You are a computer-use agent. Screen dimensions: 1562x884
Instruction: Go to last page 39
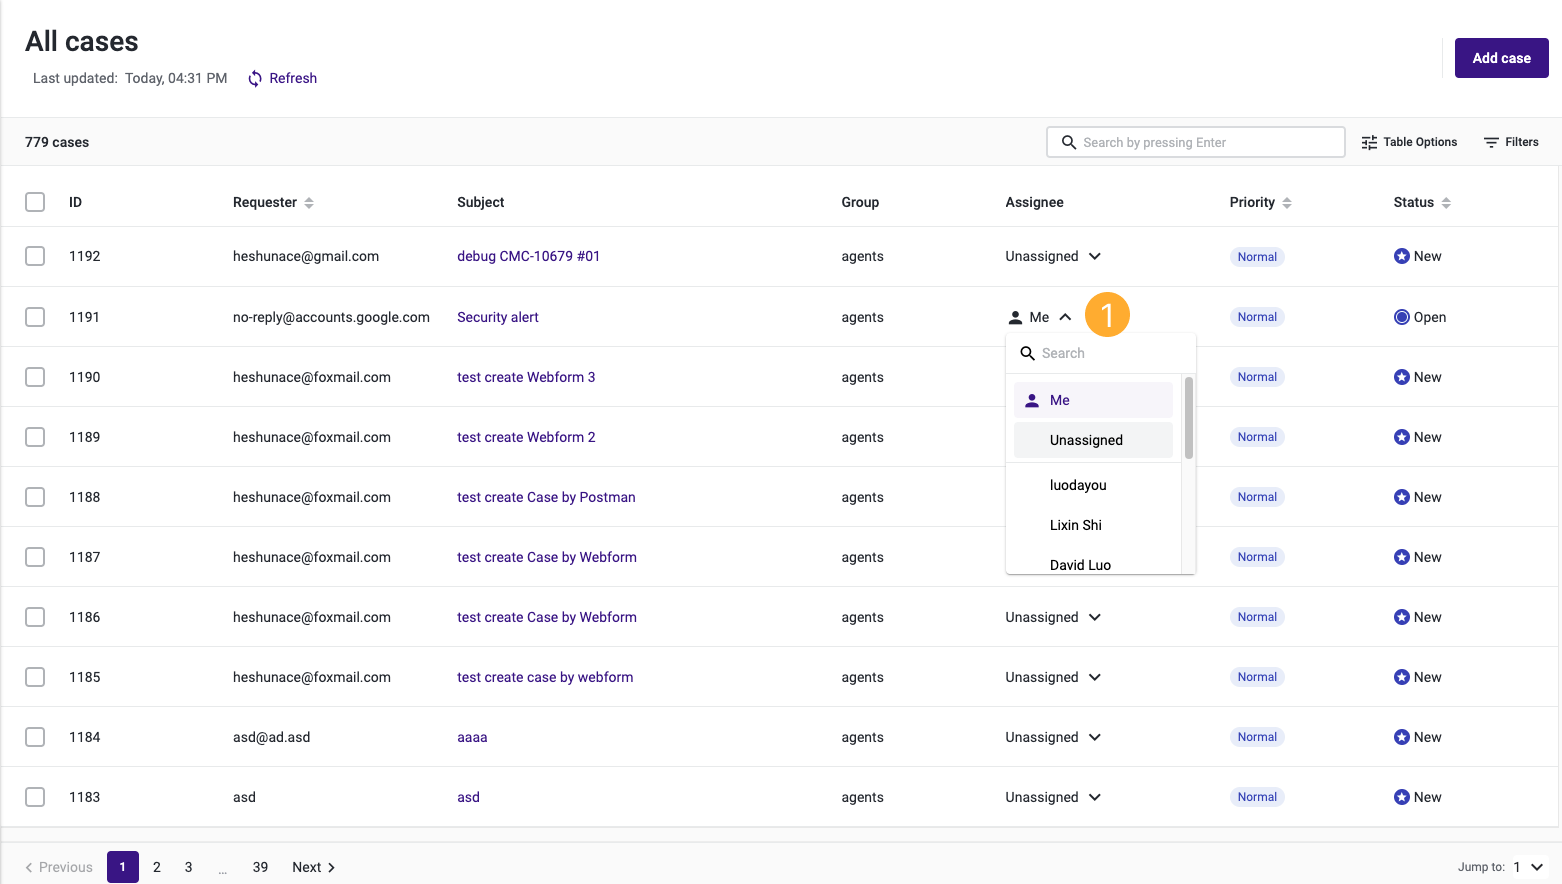(x=260, y=867)
